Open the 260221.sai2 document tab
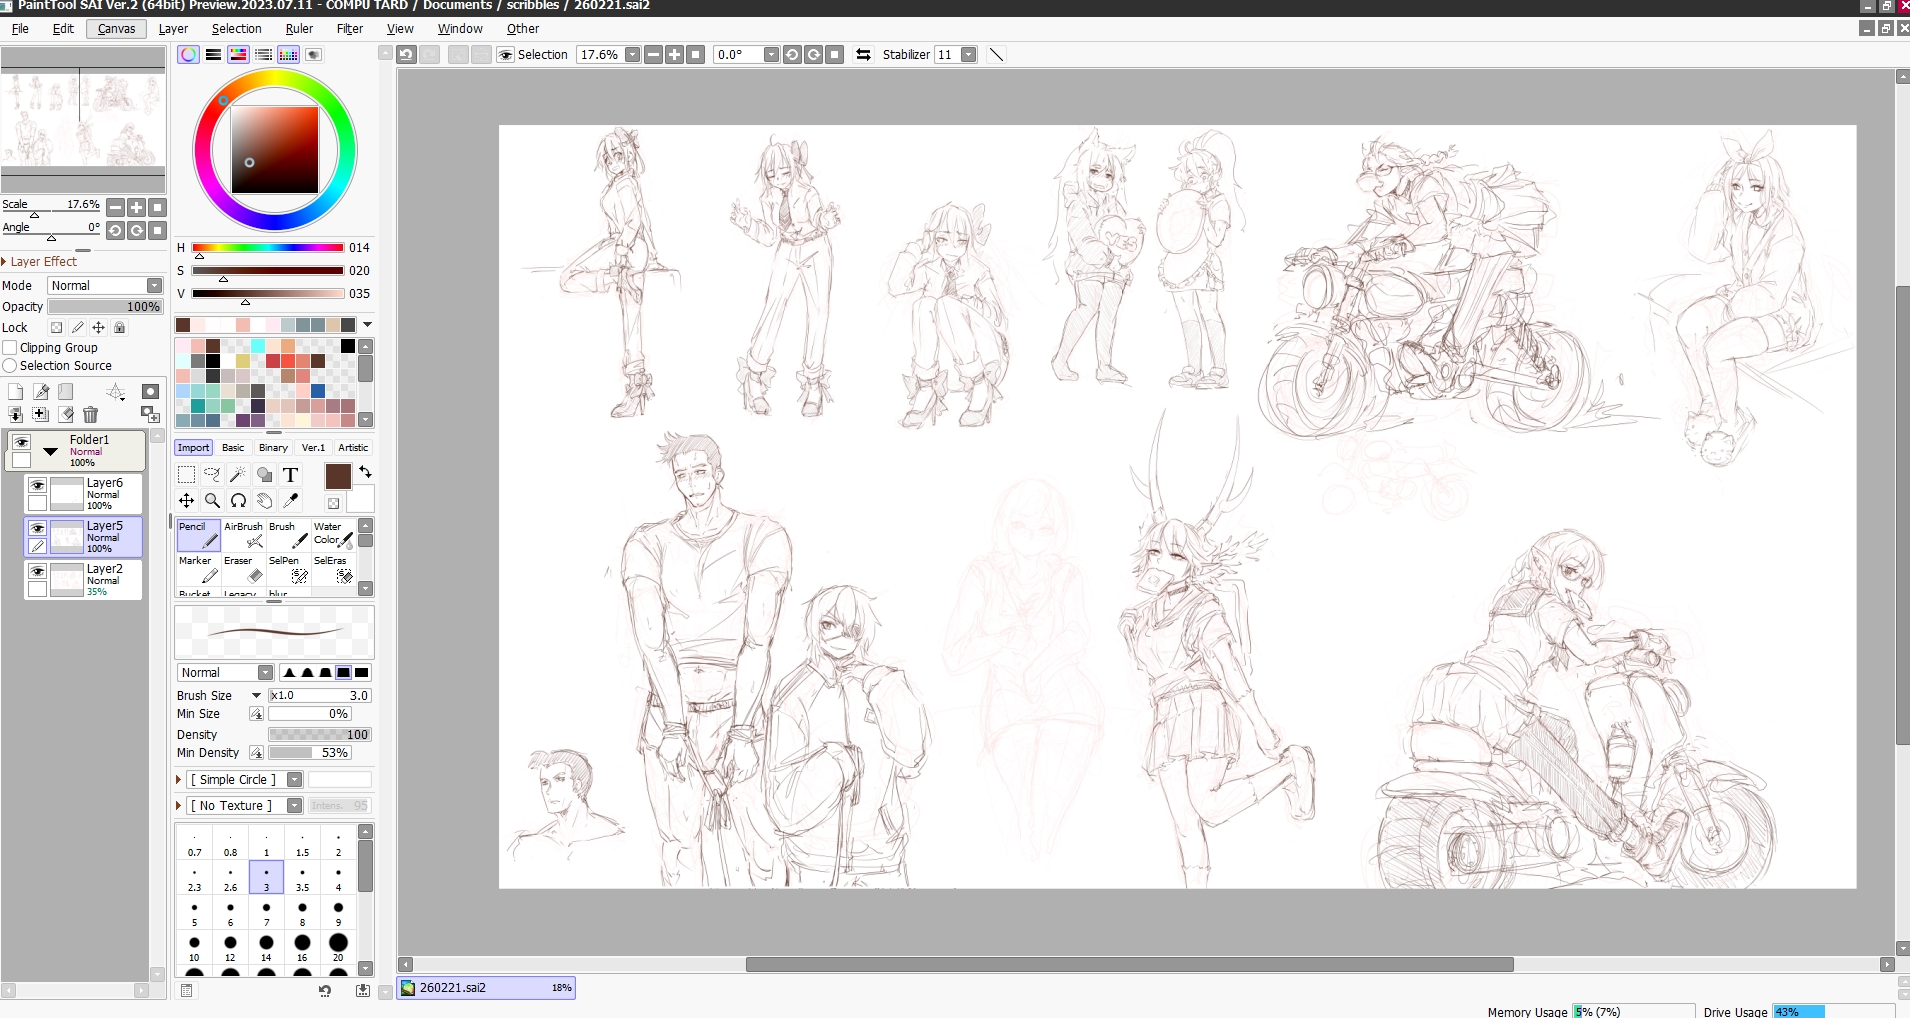 (x=486, y=988)
